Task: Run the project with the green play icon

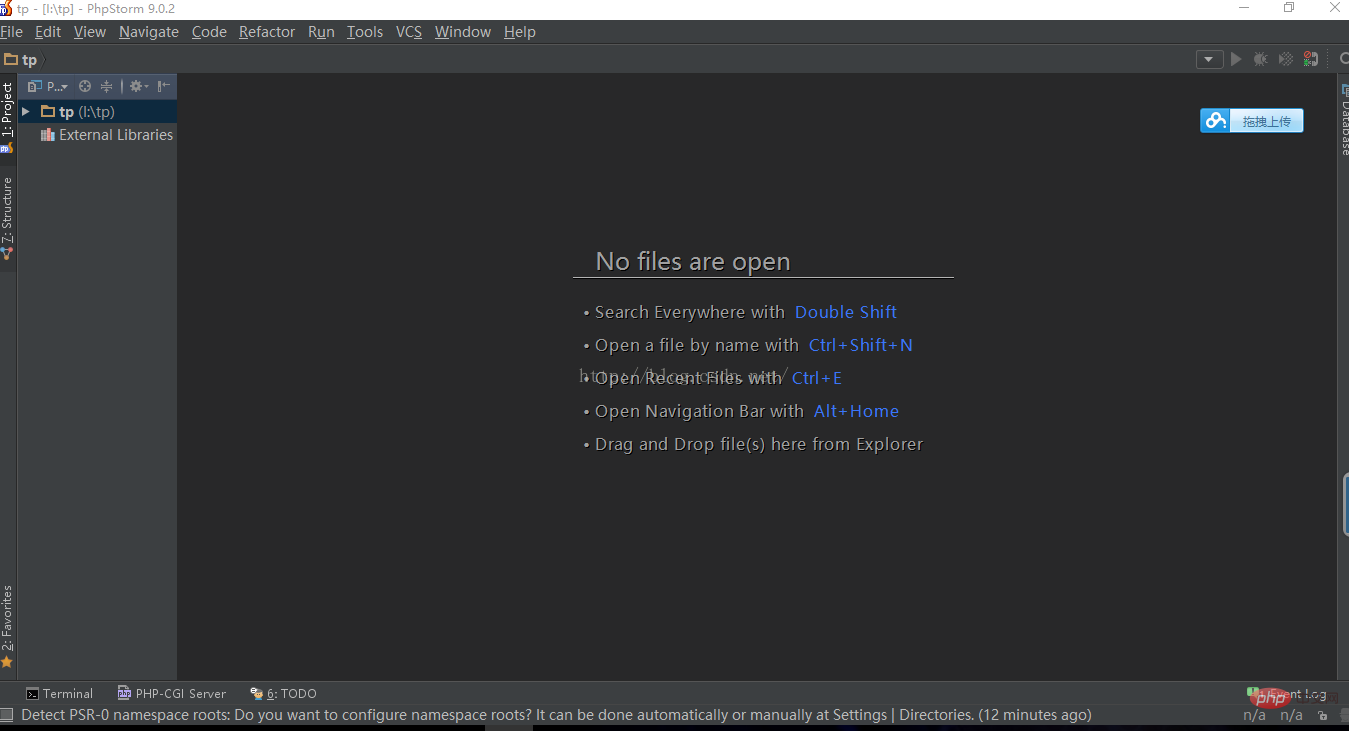Action: (x=1235, y=59)
